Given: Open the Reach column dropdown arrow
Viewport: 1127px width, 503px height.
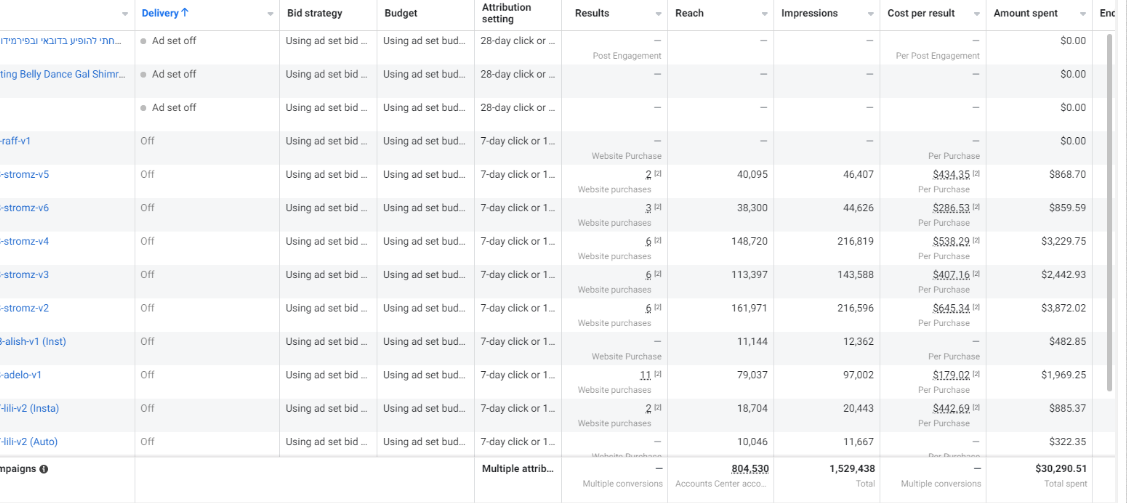Looking at the screenshot, I should click(765, 14).
